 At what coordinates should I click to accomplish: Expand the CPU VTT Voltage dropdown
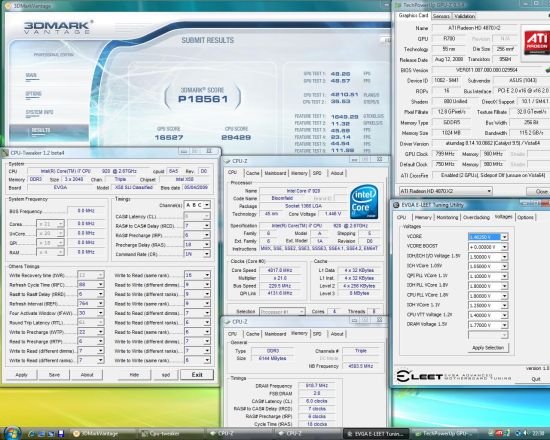tap(504, 315)
